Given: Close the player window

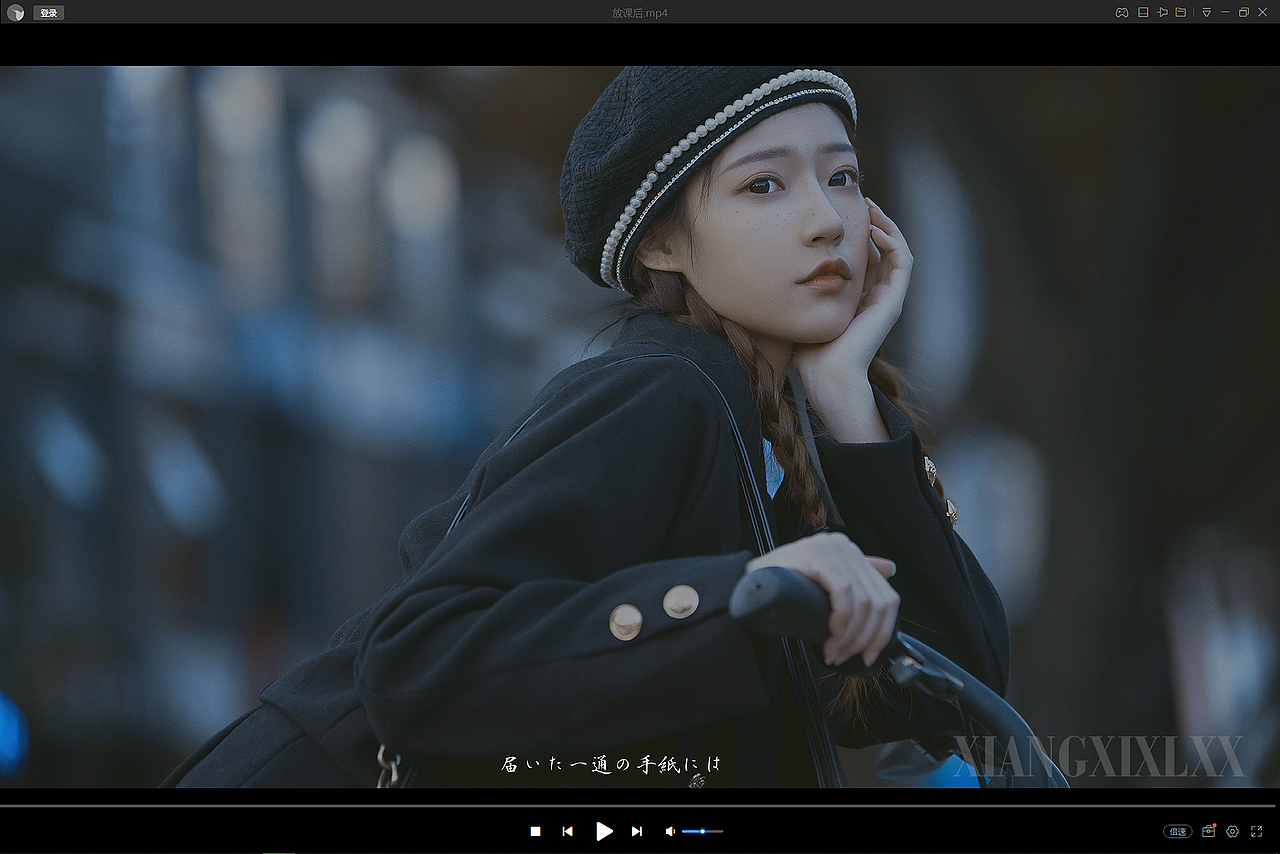Looking at the screenshot, I should click(1262, 12).
